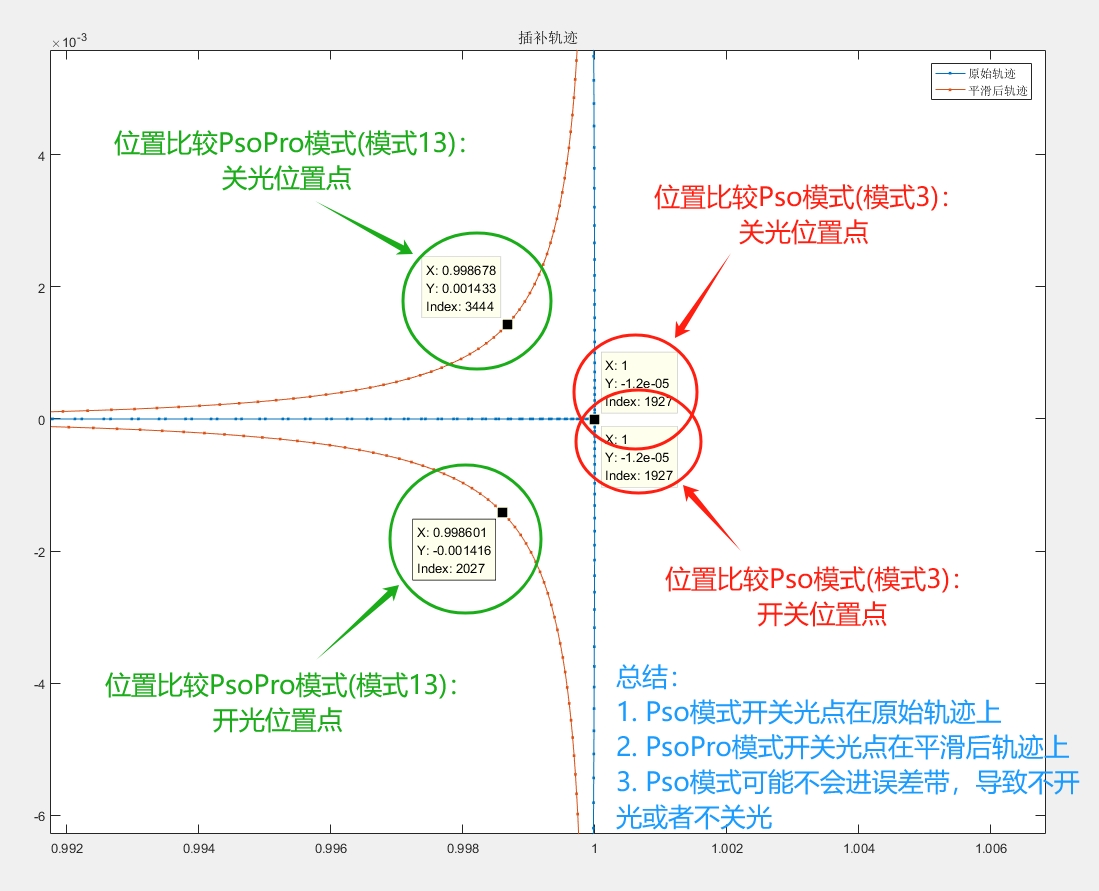Click the x-axis tick label 1.006
1099x891 pixels.
click(990, 848)
